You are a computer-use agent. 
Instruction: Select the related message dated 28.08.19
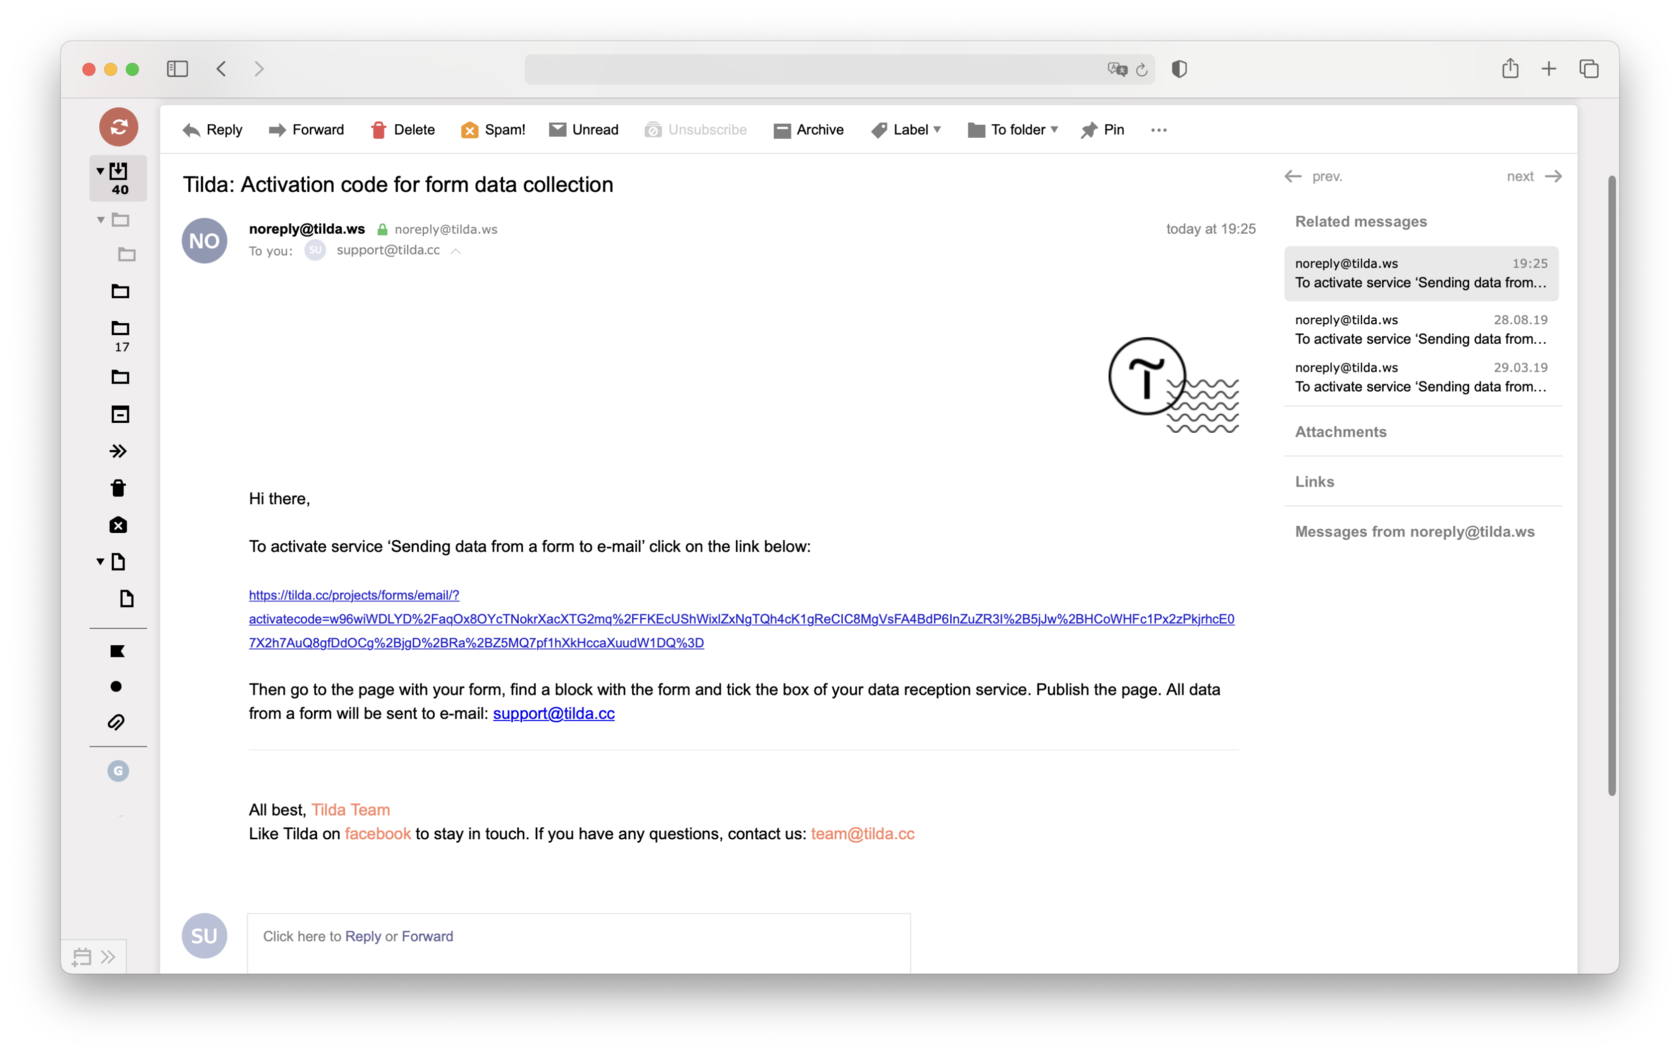tap(1421, 329)
